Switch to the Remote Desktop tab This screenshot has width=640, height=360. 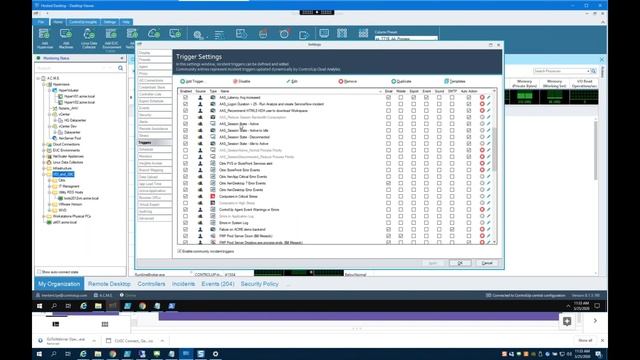tap(109, 284)
